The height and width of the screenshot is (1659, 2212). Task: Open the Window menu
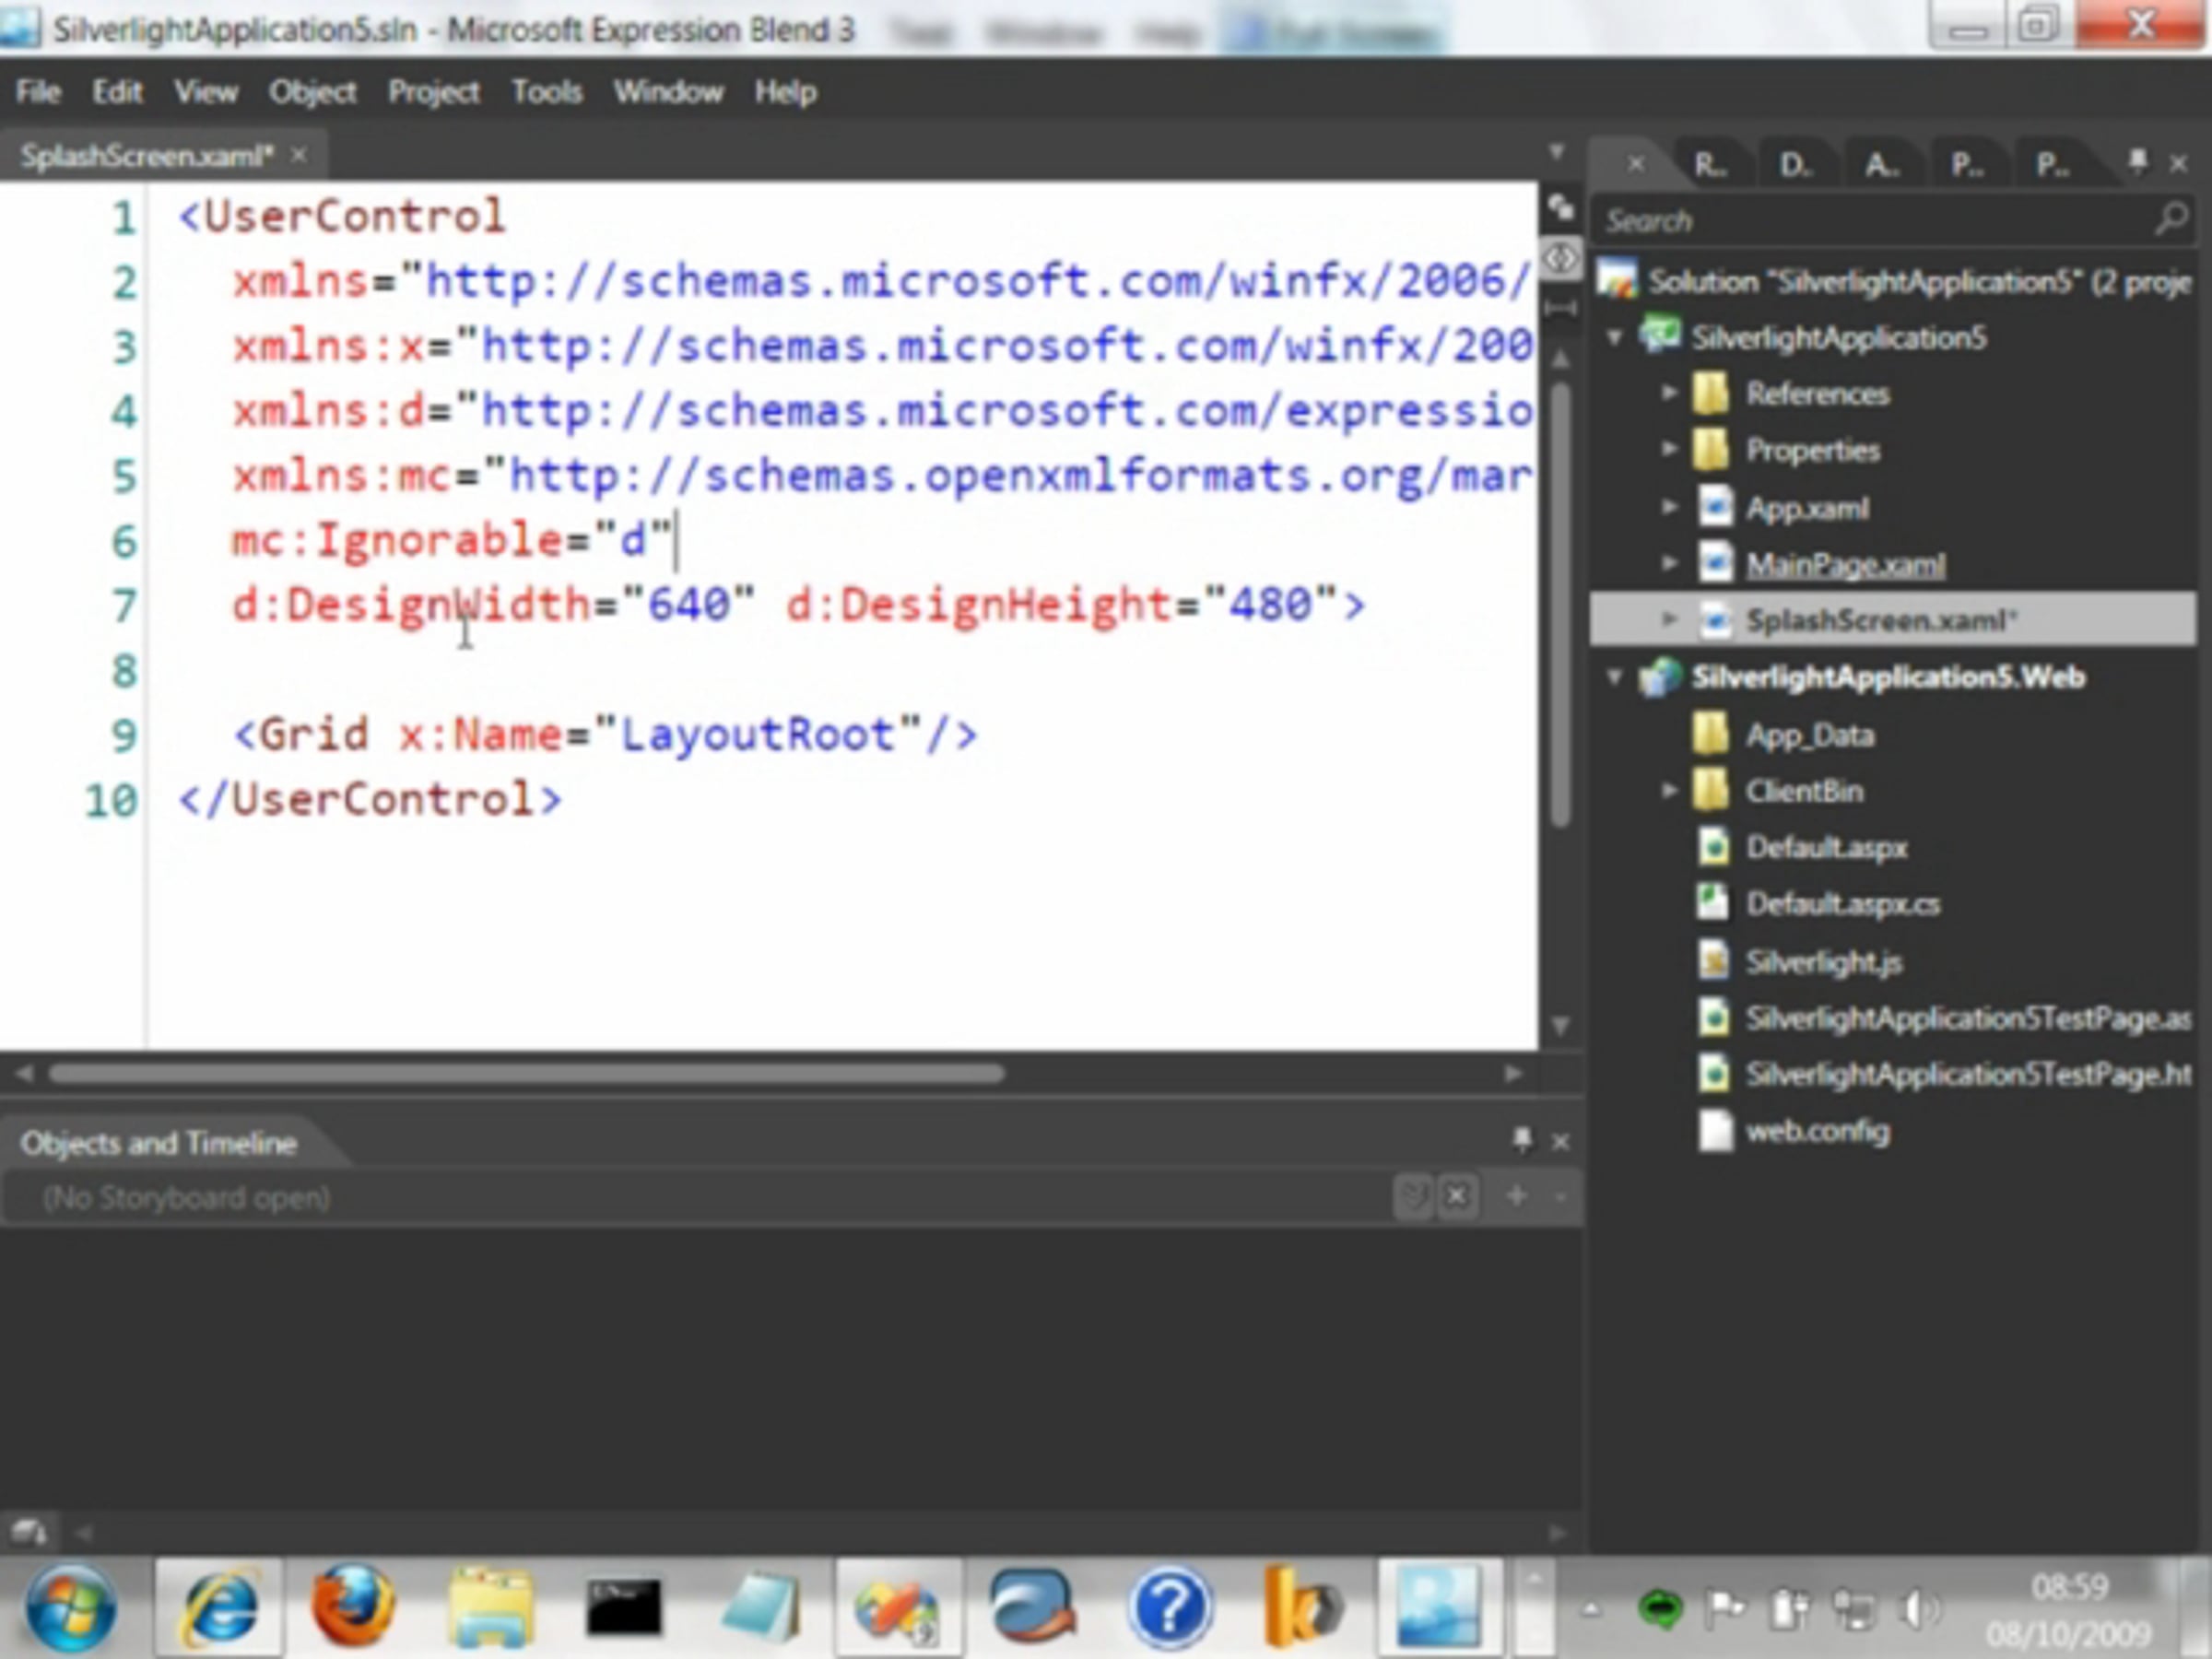[668, 92]
